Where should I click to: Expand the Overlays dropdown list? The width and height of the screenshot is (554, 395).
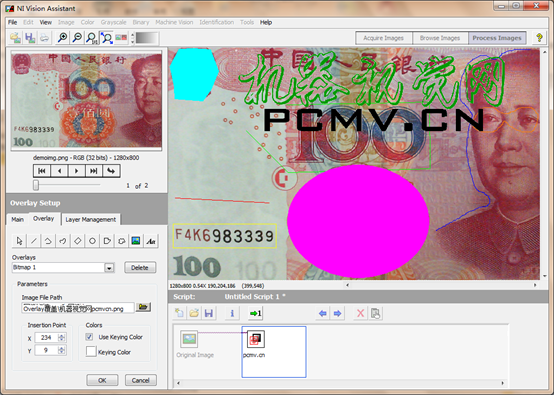109,268
